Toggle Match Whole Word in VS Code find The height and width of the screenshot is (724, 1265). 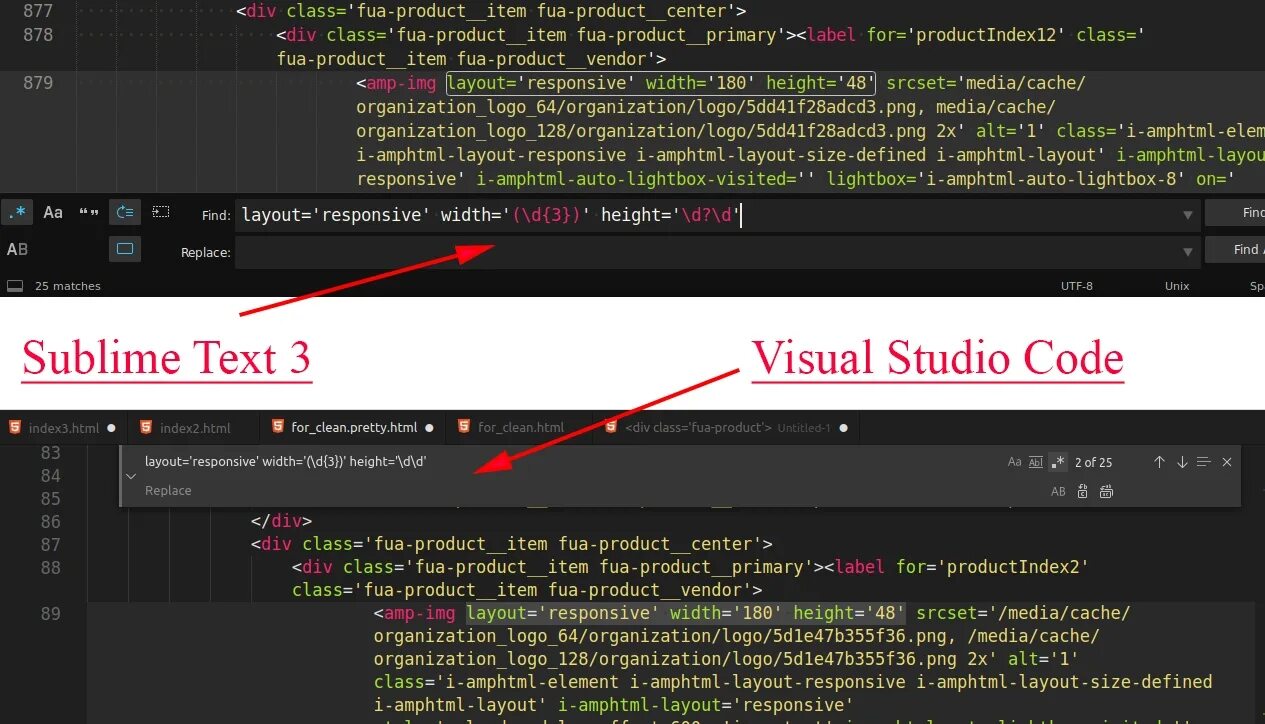click(x=1036, y=462)
